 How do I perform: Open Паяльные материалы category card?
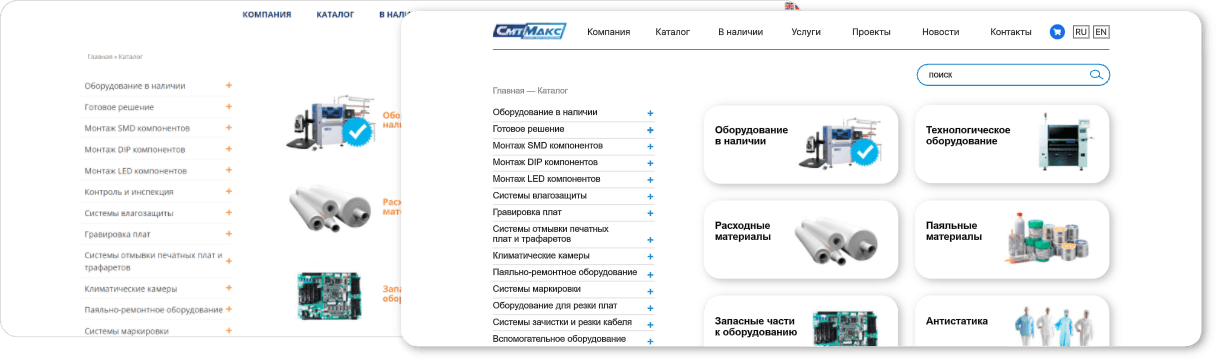pyautogui.click(x=1012, y=239)
